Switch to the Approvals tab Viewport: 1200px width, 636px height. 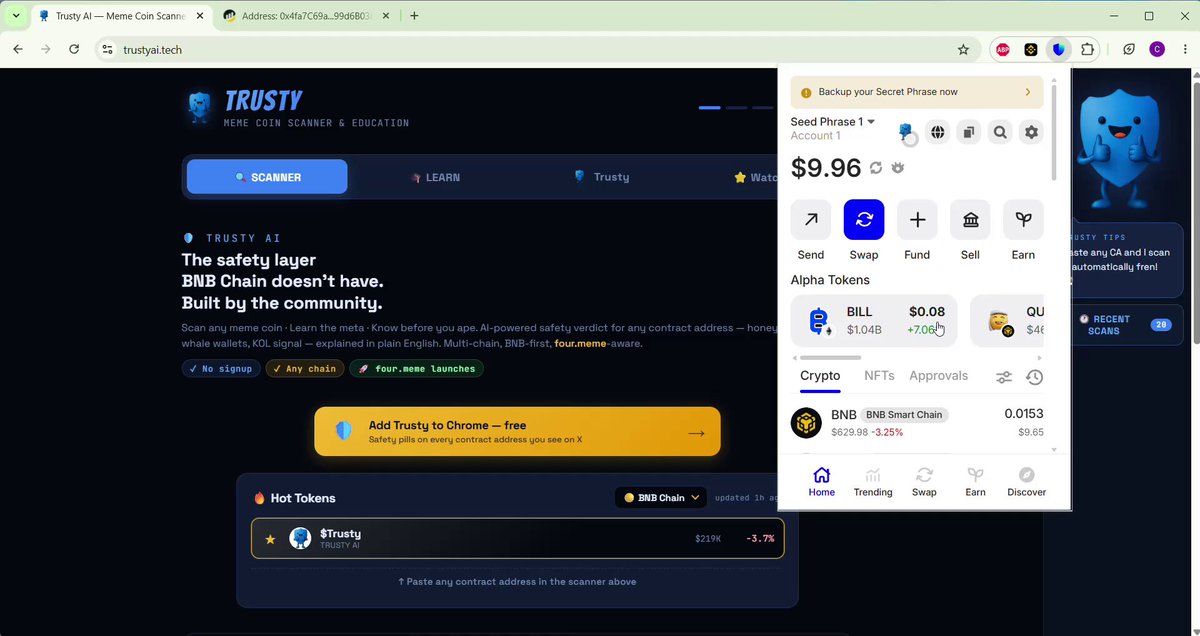pos(938,376)
